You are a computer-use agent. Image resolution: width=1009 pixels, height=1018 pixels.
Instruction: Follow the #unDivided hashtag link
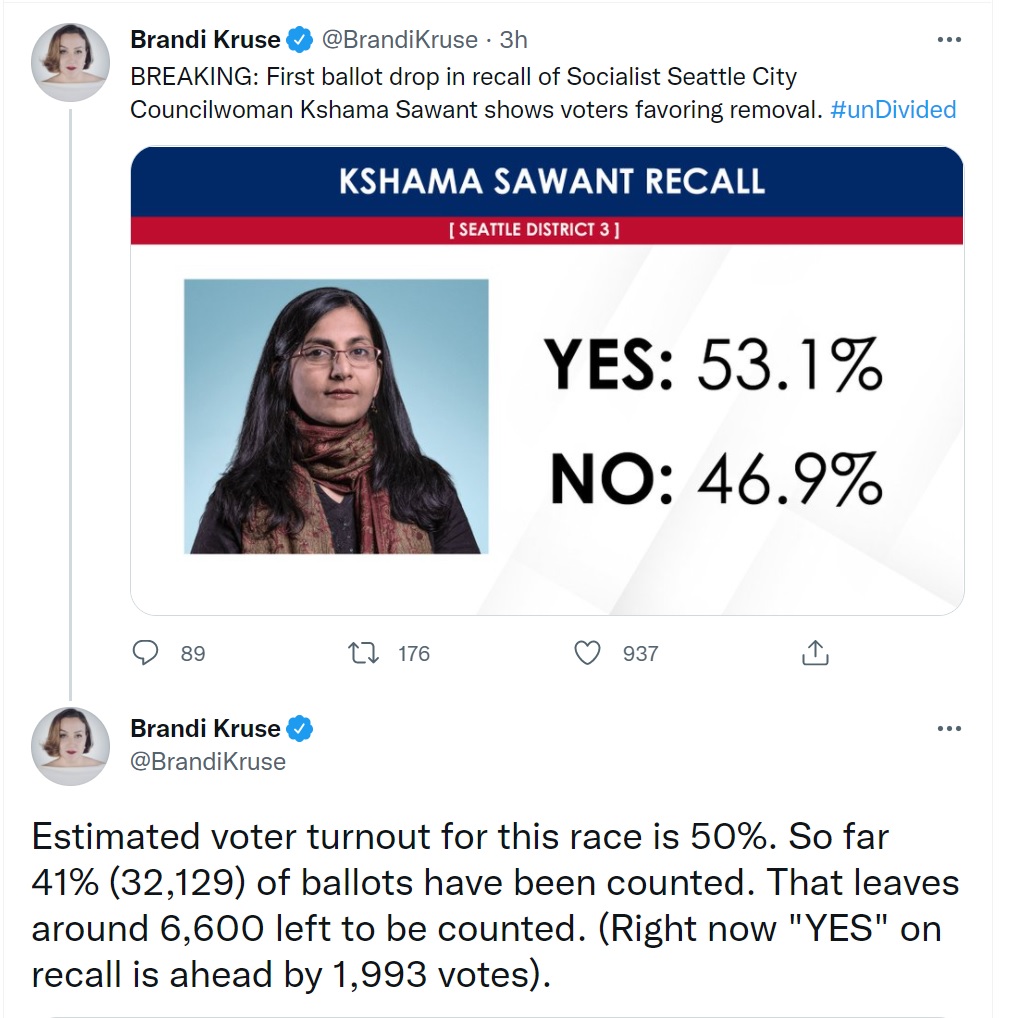(893, 109)
